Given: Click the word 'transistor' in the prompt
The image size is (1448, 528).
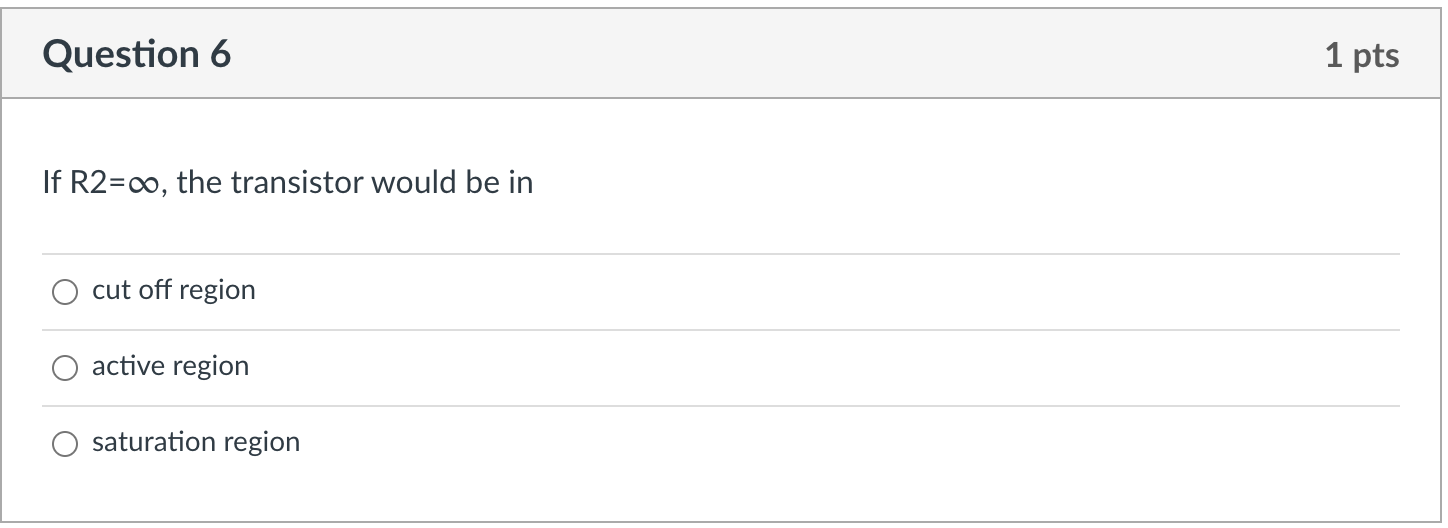Looking at the screenshot, I should pyautogui.click(x=297, y=183).
